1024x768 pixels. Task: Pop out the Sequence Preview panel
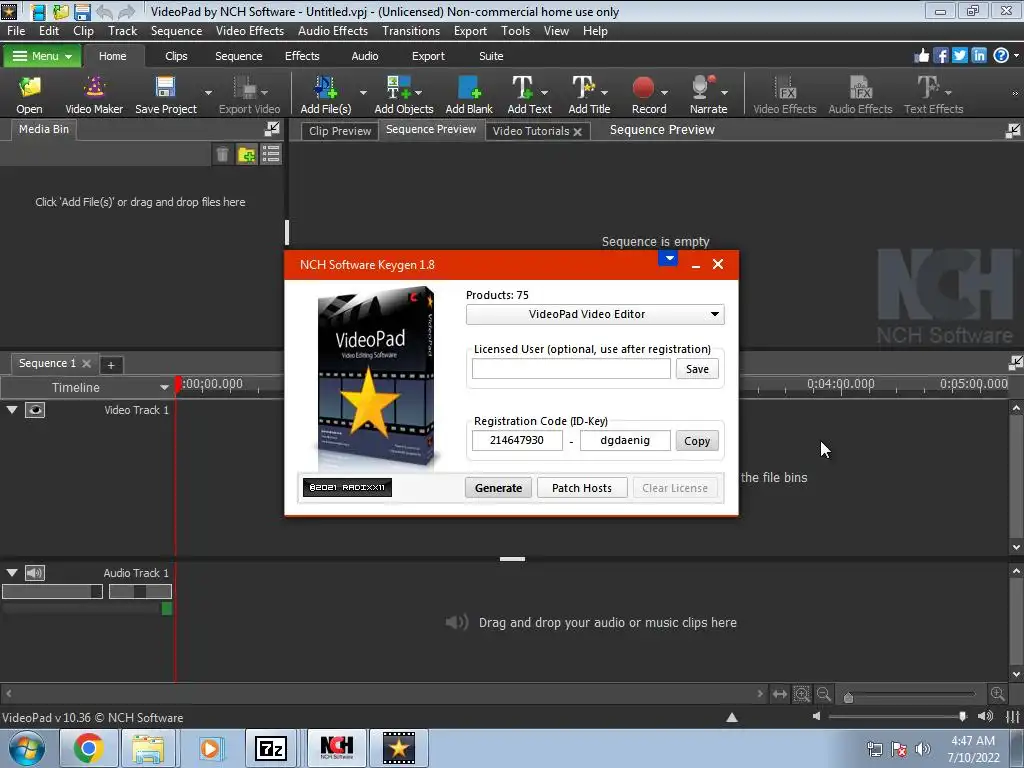[x=1013, y=131]
